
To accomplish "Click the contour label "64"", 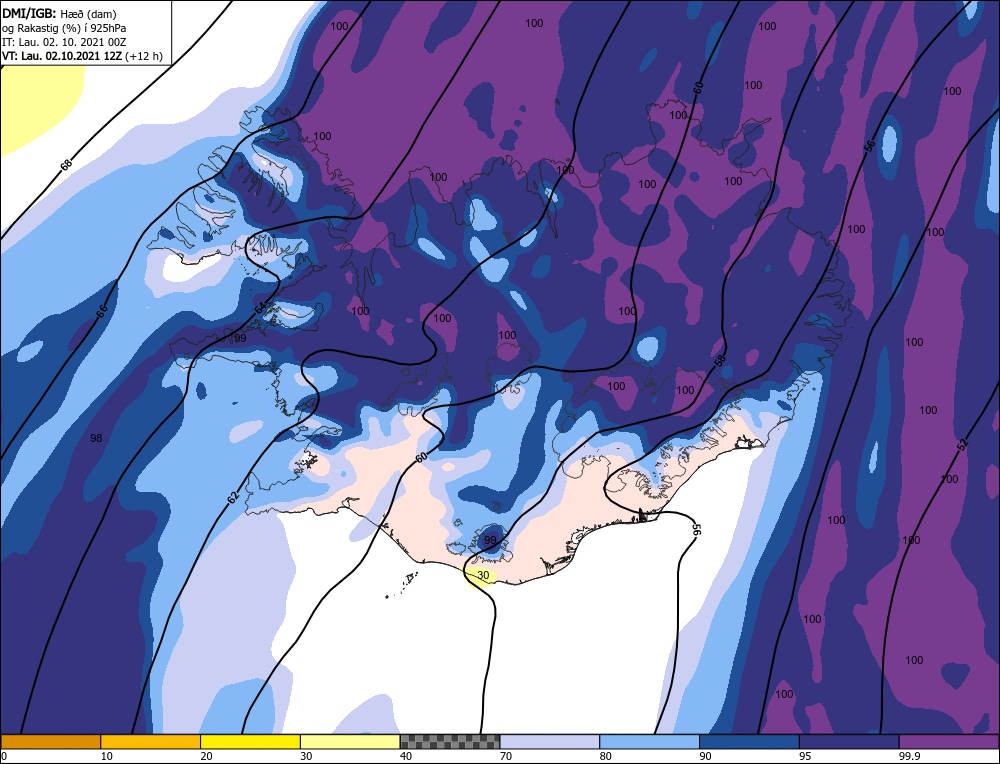I will click(x=260, y=309).
